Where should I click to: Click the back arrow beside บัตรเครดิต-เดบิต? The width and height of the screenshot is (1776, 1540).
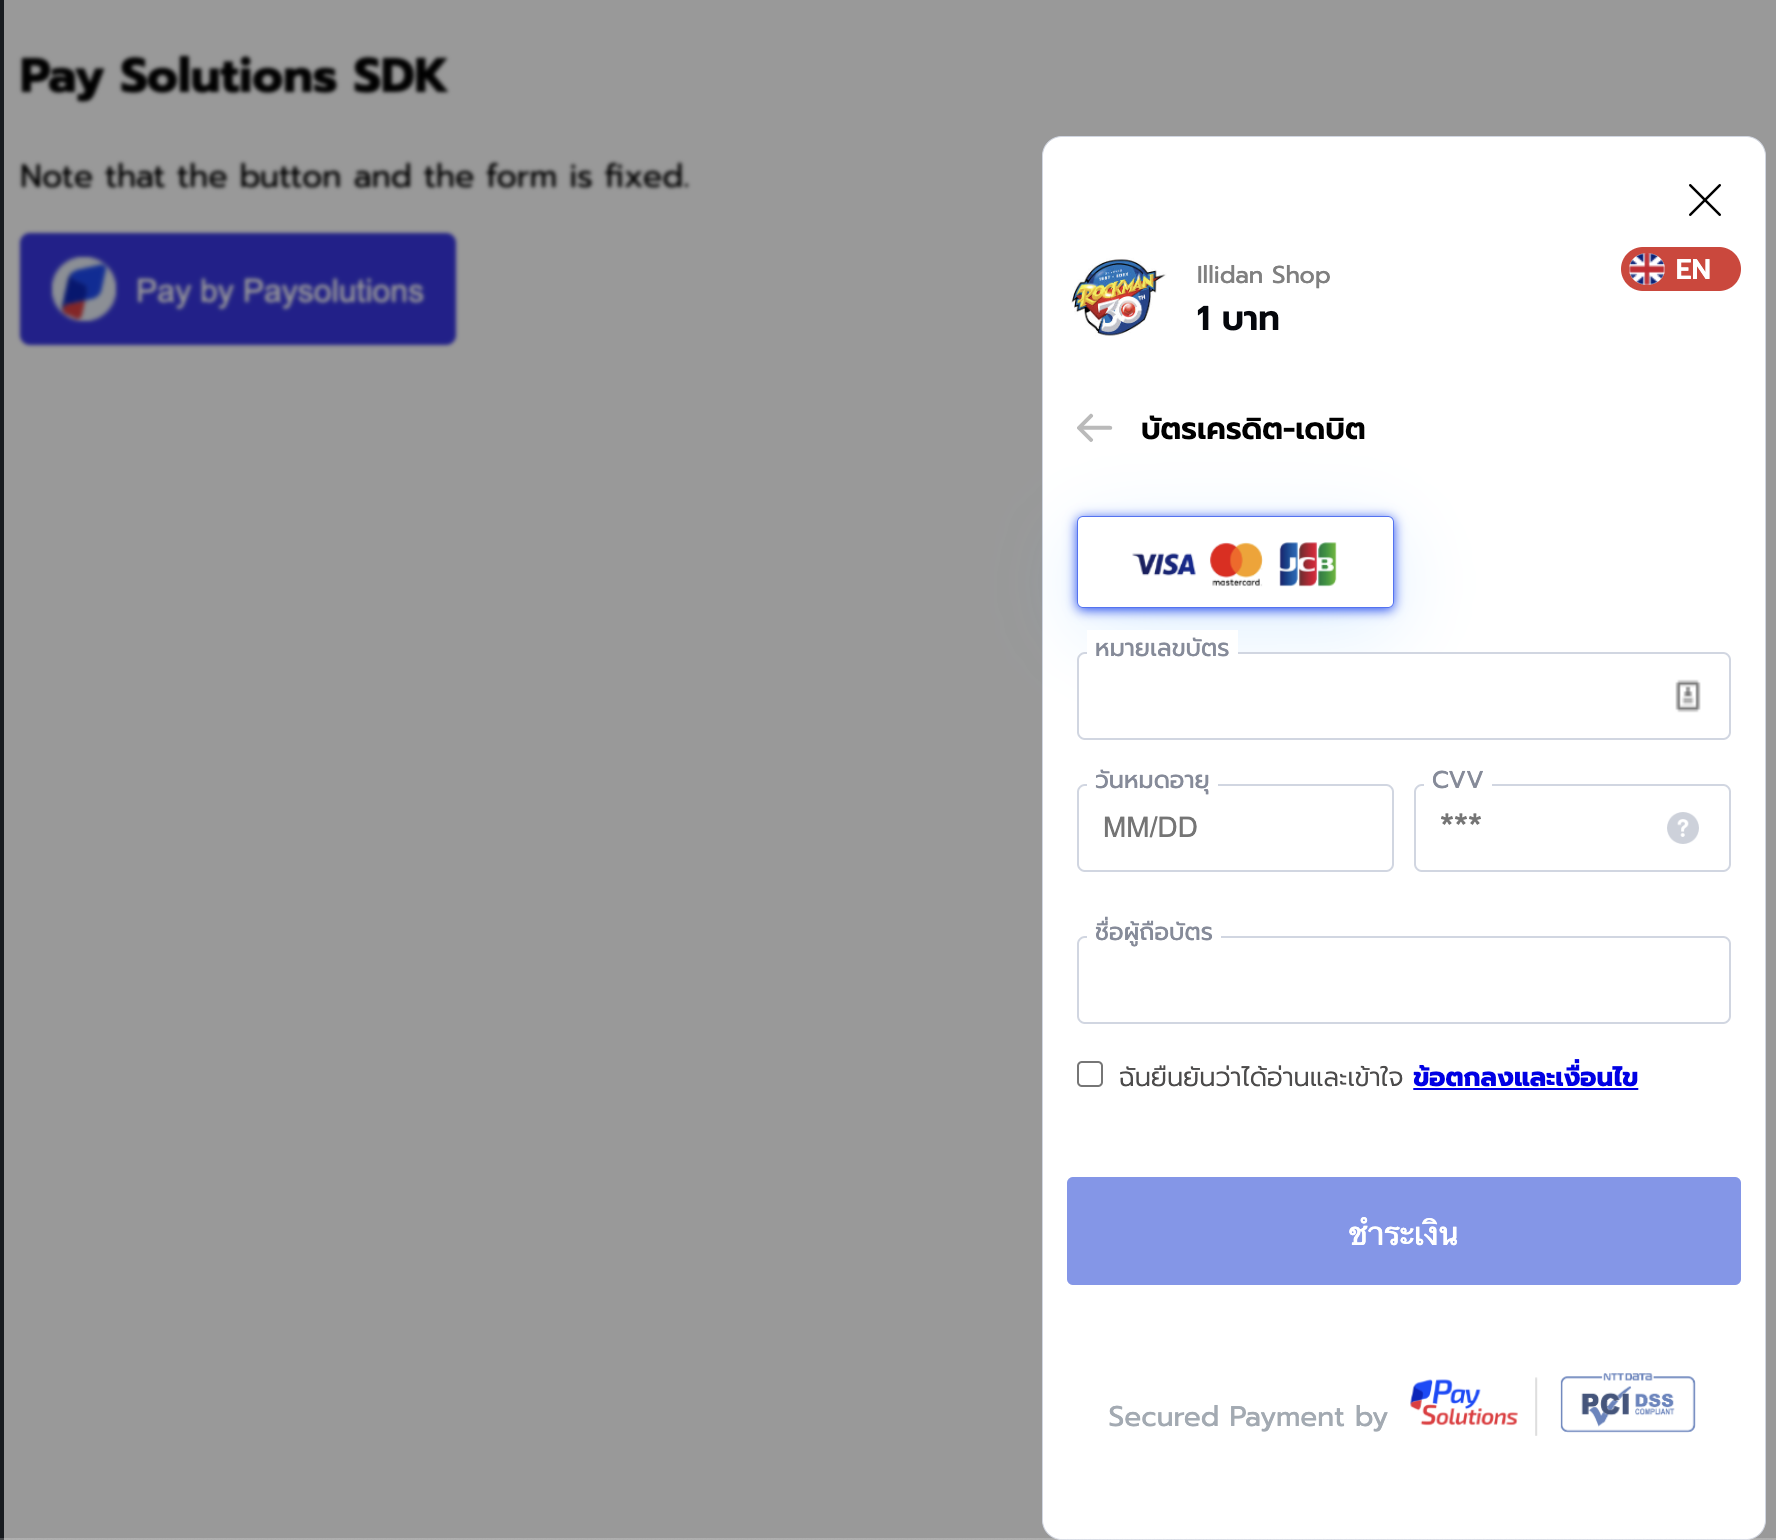coord(1094,428)
